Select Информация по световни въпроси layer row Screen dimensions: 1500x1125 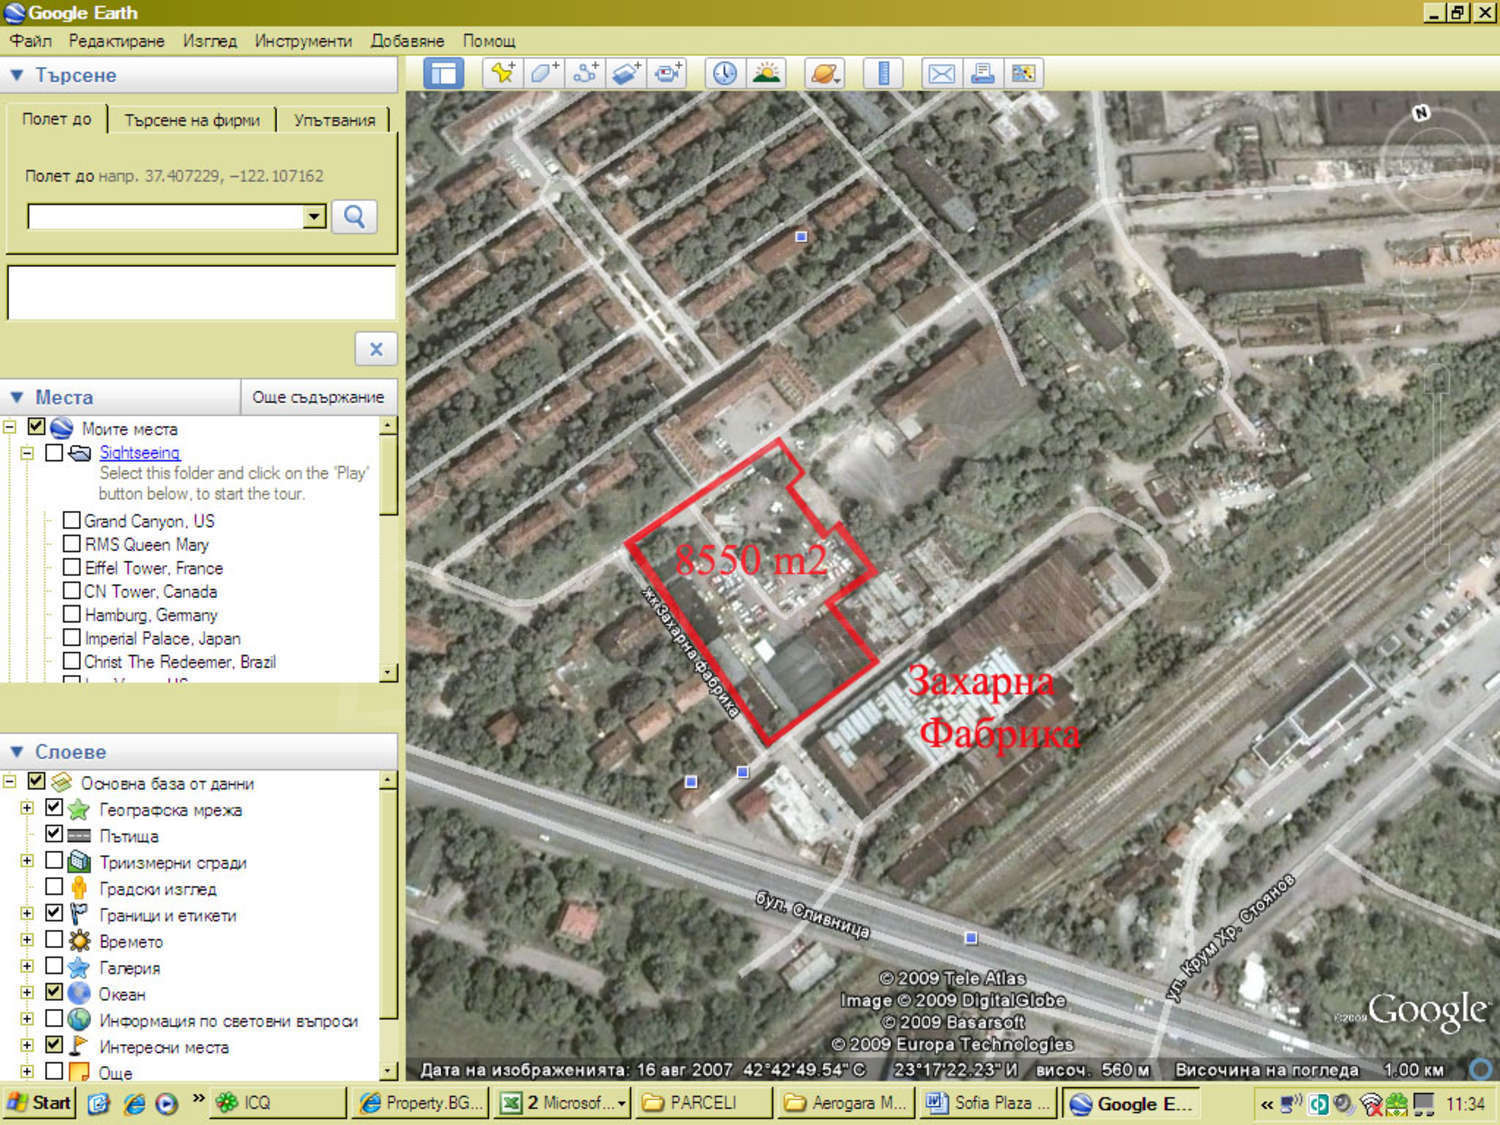228,1021
